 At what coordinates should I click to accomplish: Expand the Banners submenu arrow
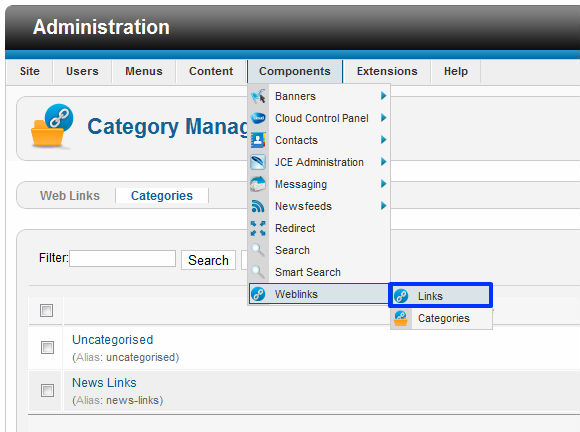pyautogui.click(x=384, y=96)
